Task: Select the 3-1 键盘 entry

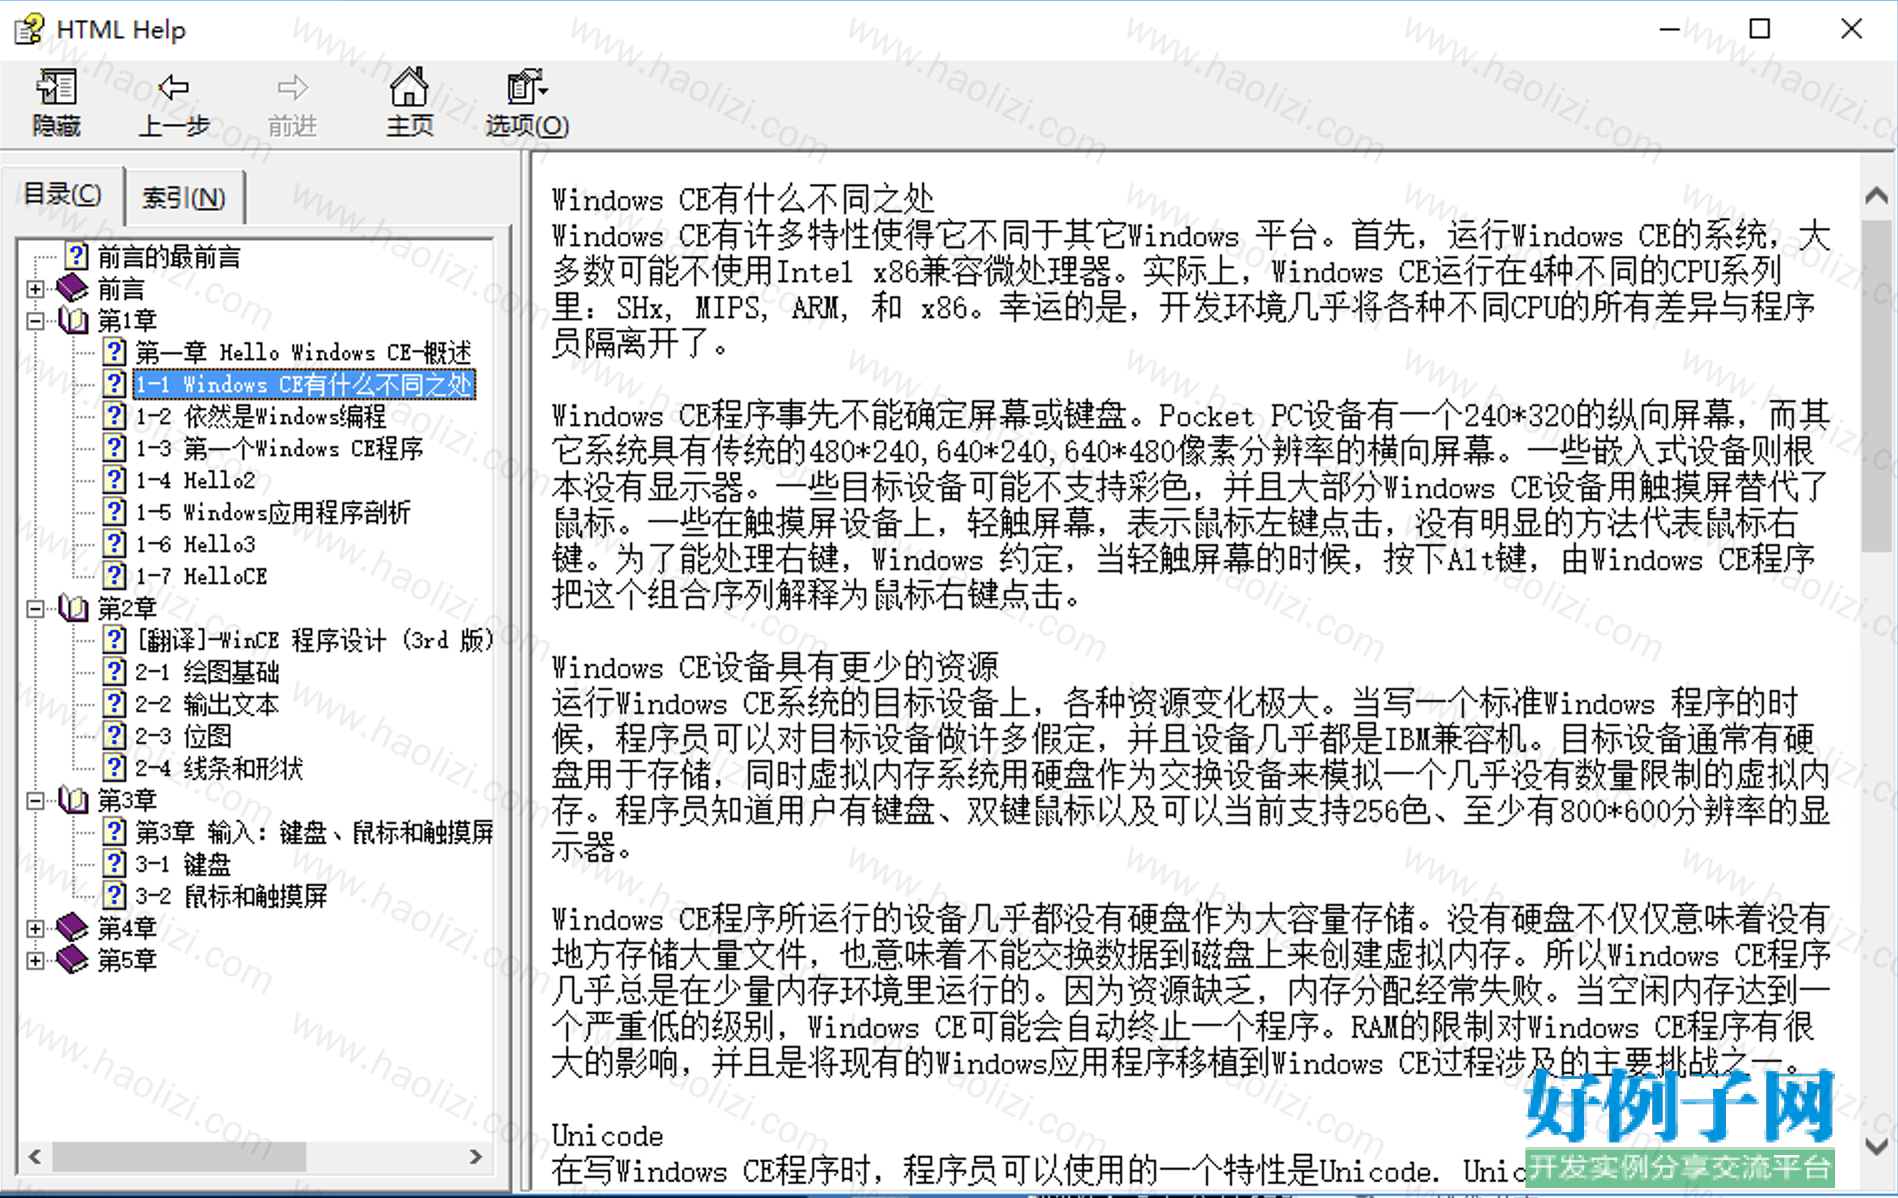Action: pos(183,864)
